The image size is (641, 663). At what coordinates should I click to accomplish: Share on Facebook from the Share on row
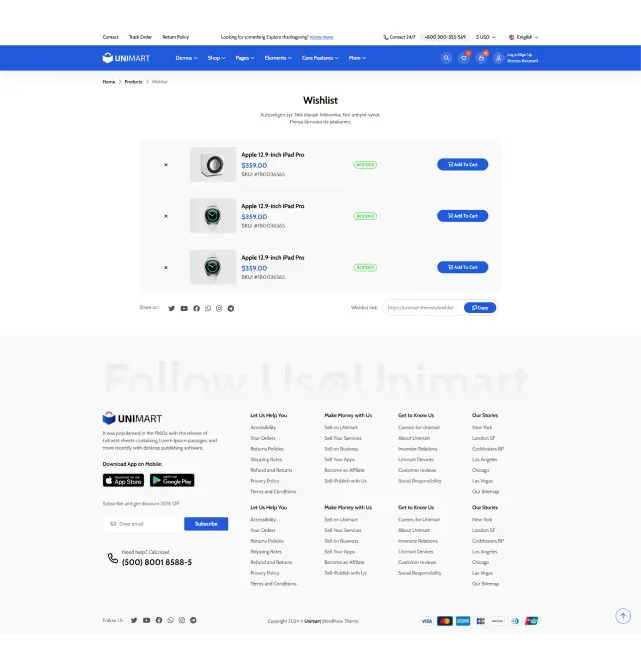(x=196, y=308)
